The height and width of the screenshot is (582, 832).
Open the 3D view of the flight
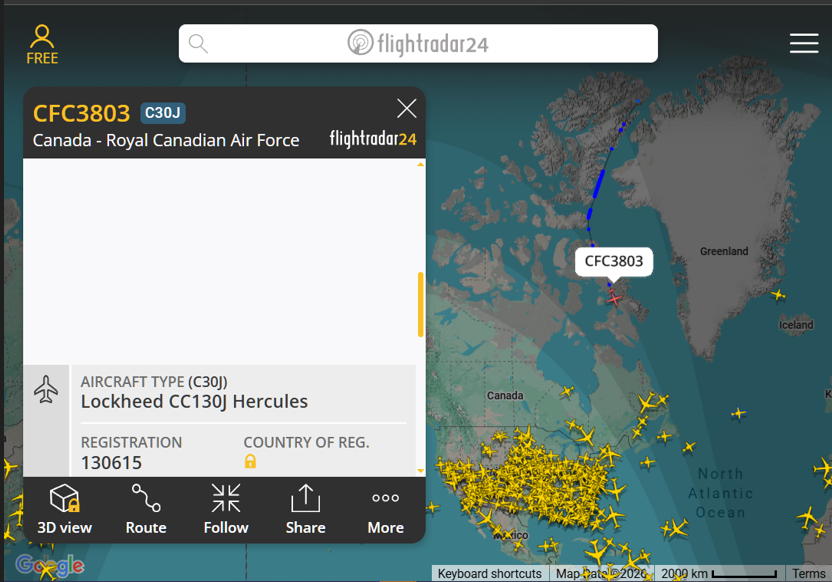click(x=64, y=509)
